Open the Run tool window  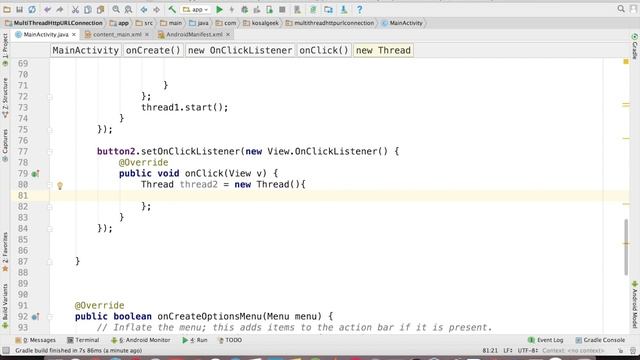click(x=195, y=340)
